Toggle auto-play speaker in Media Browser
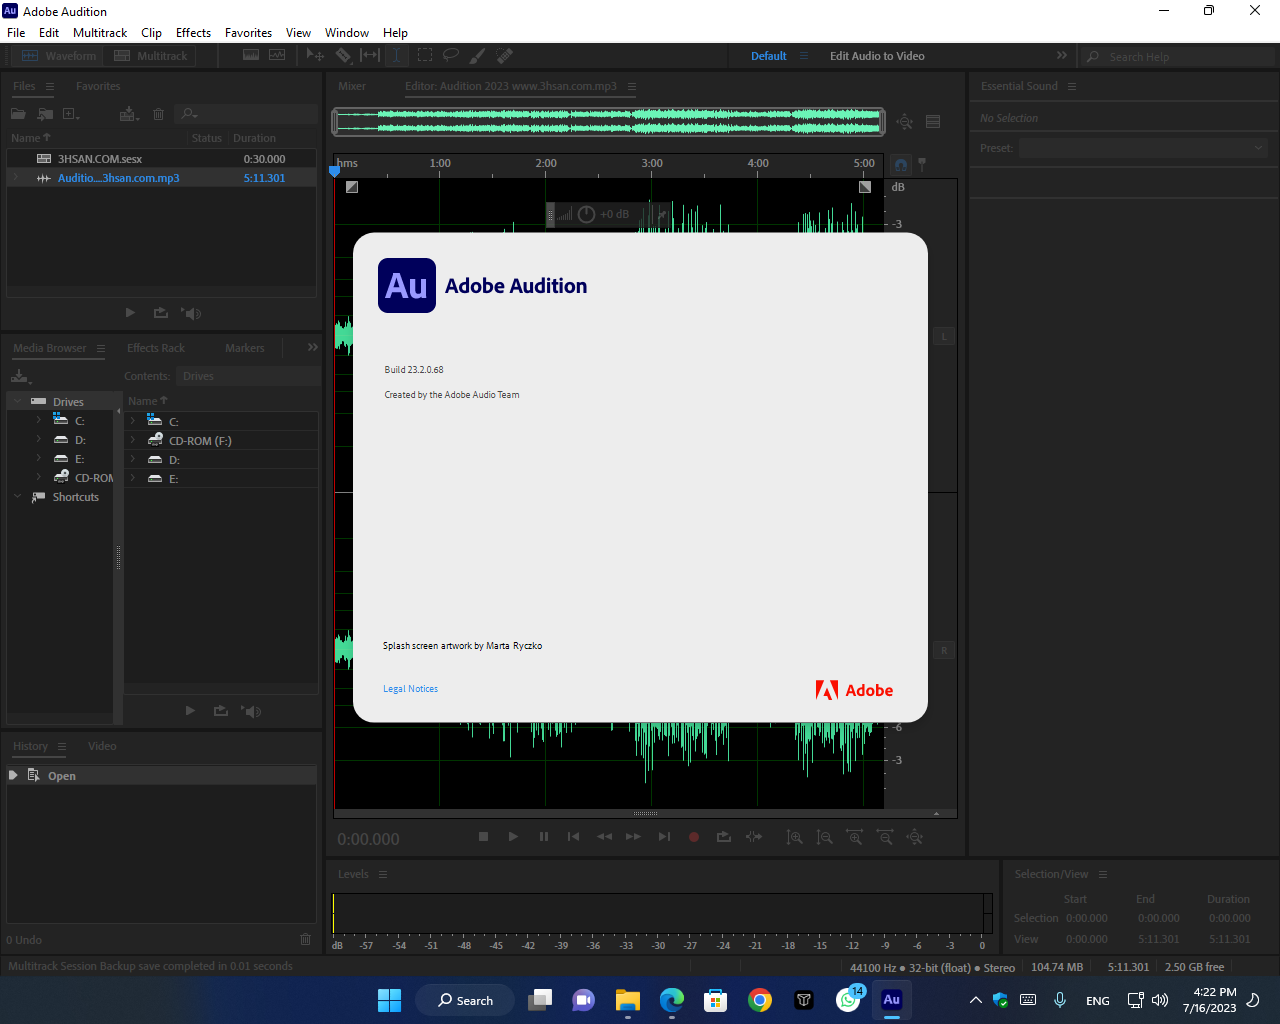This screenshot has width=1280, height=1024. tap(250, 711)
